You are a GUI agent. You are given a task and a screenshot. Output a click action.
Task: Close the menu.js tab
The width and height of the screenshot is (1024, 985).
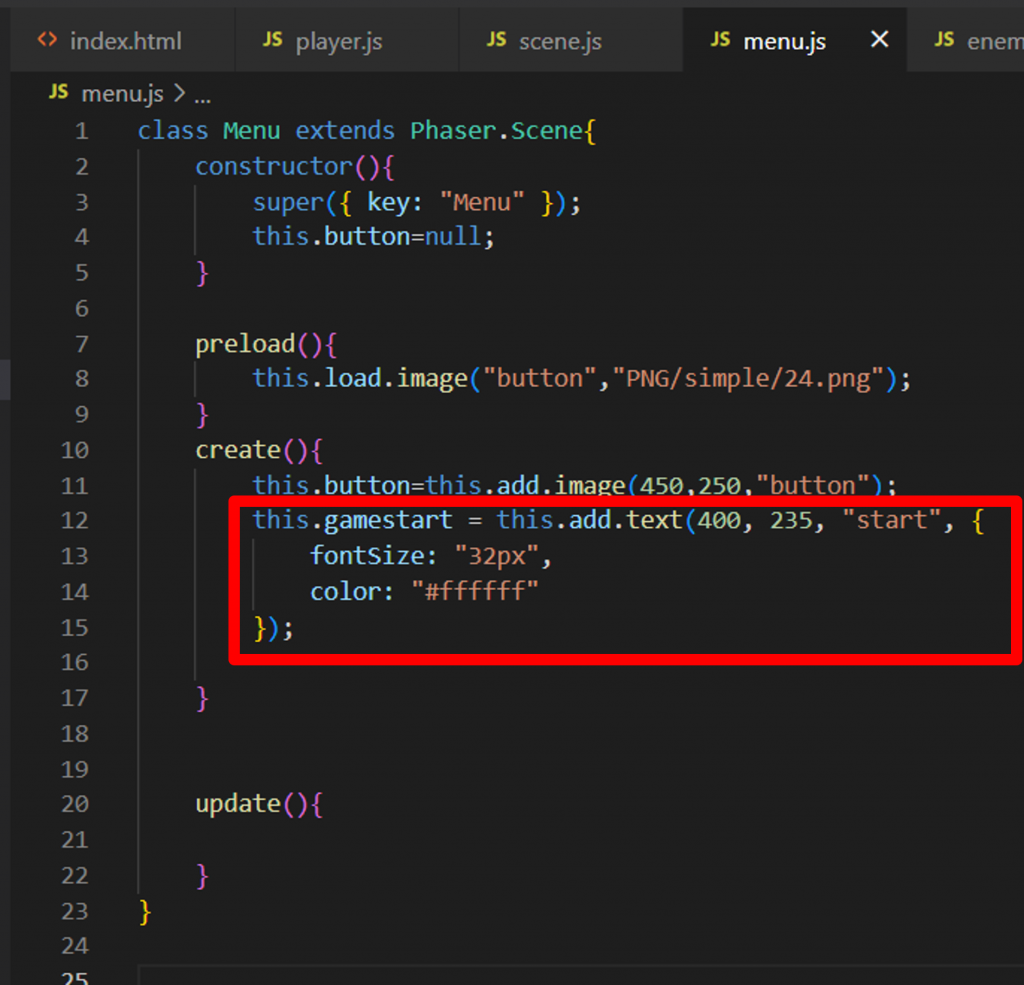tap(879, 40)
